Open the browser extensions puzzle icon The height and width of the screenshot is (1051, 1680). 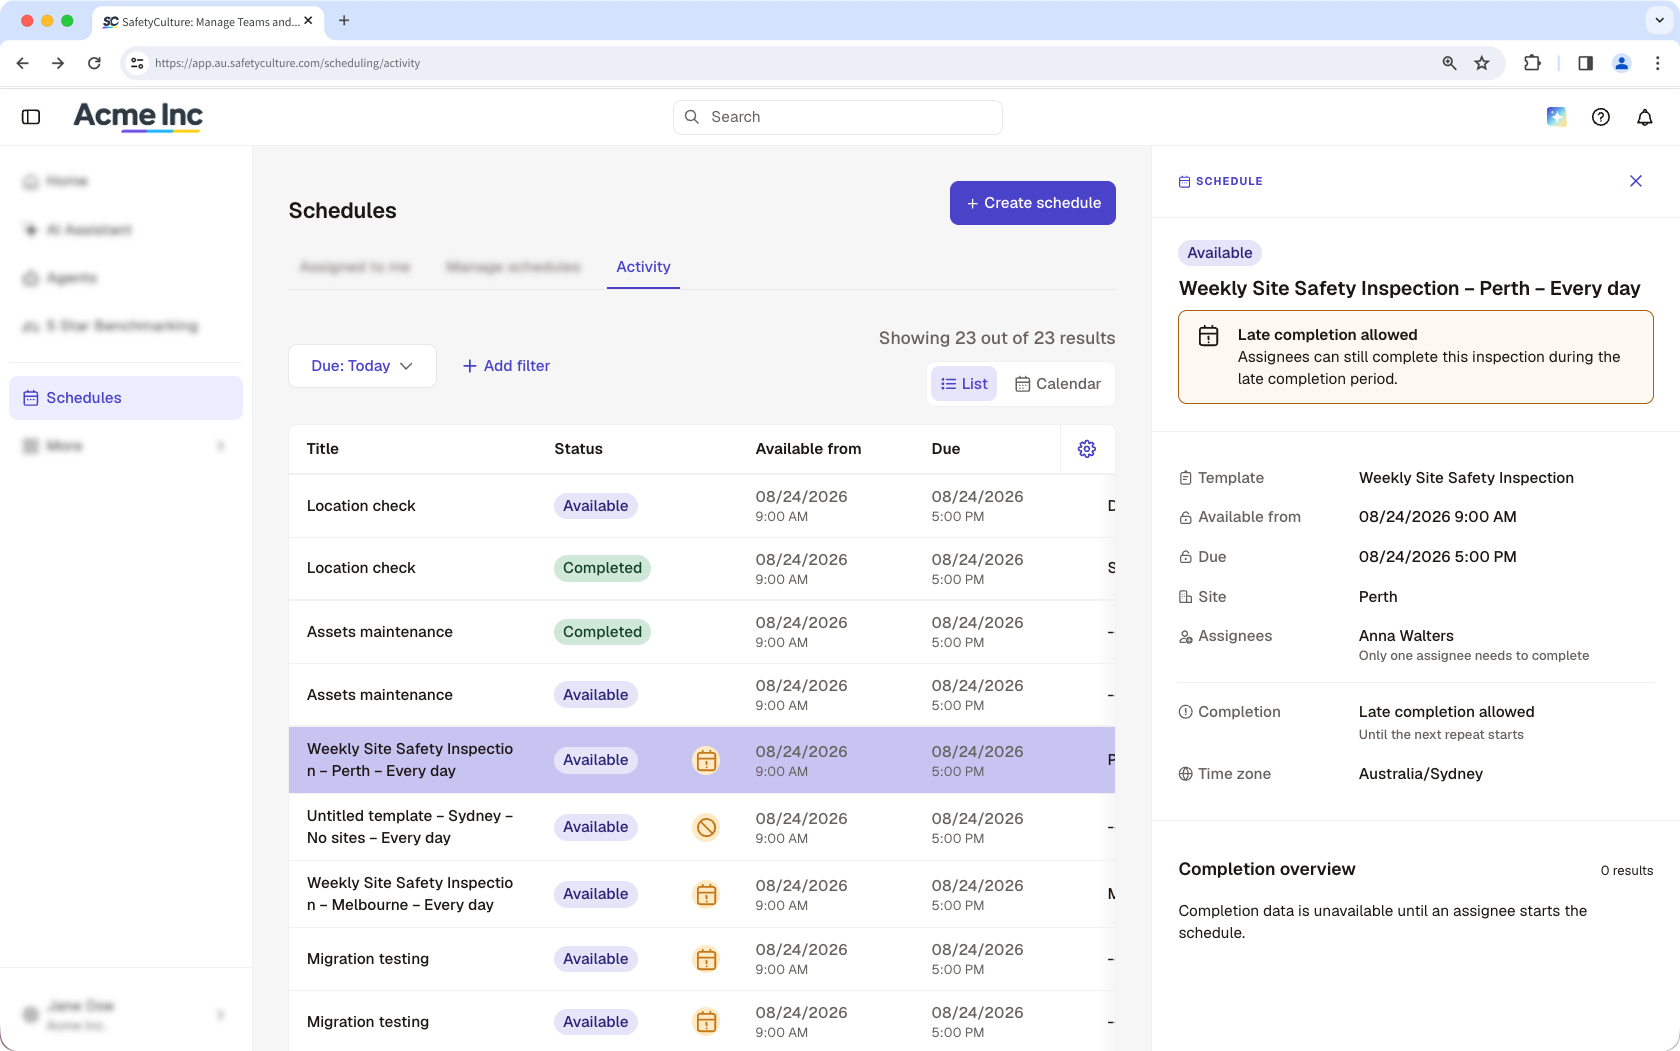(1532, 63)
